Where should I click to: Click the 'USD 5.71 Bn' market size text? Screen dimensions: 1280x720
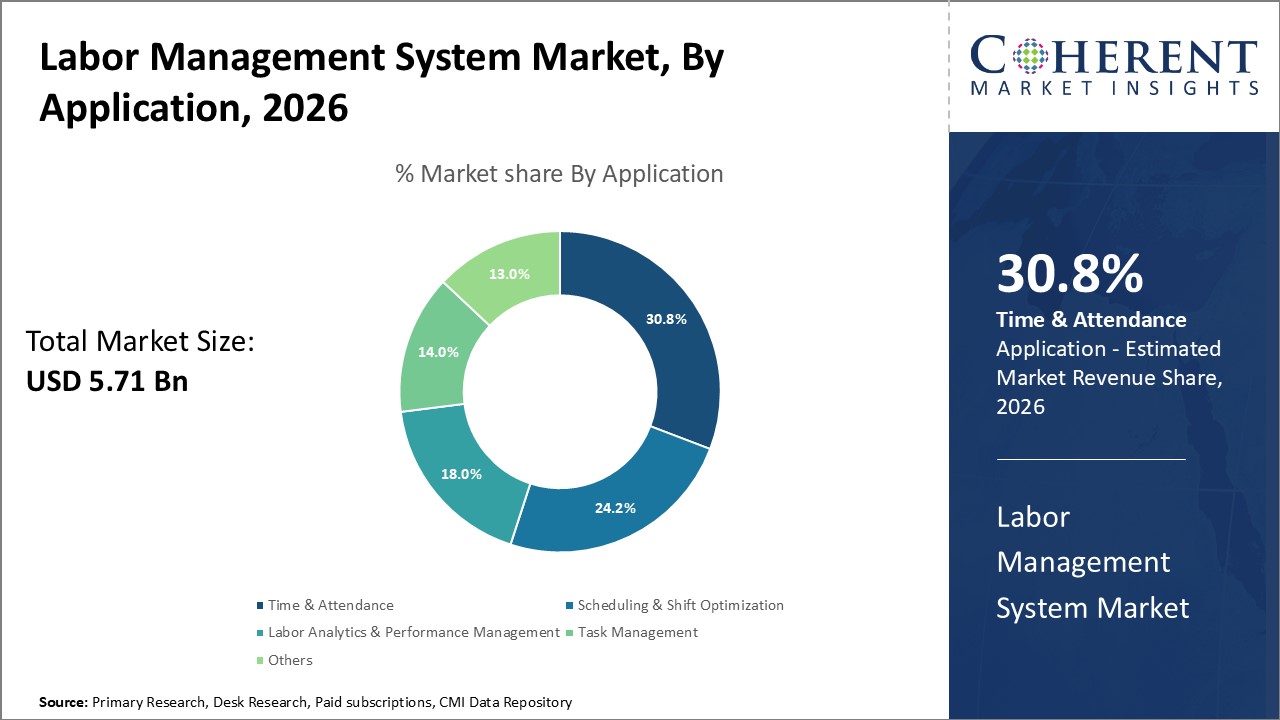[x=107, y=381]
